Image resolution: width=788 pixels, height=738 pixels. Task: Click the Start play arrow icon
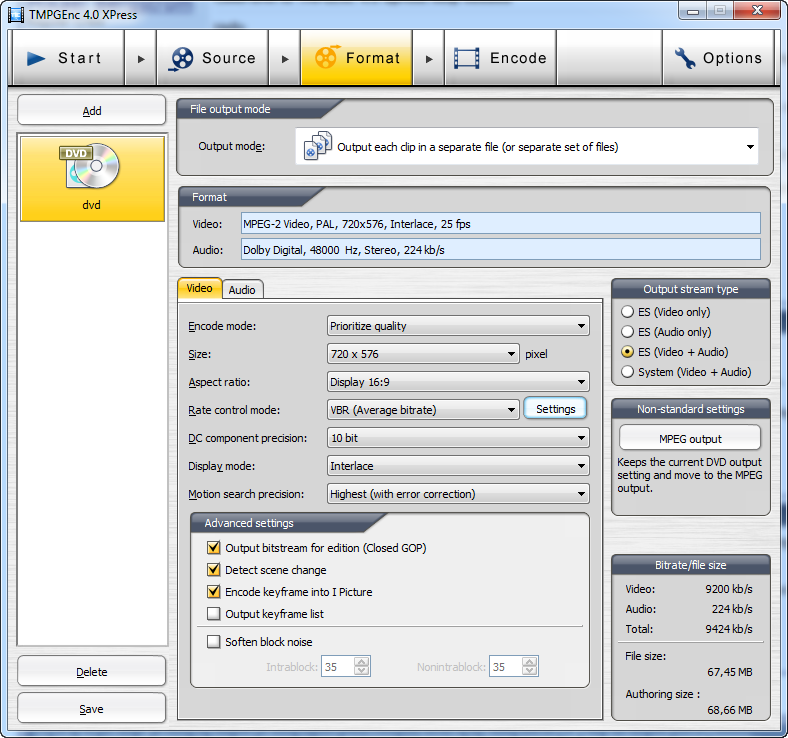37,58
